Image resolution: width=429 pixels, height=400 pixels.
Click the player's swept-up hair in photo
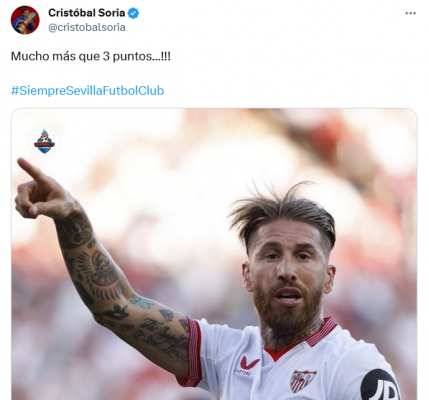point(282,212)
